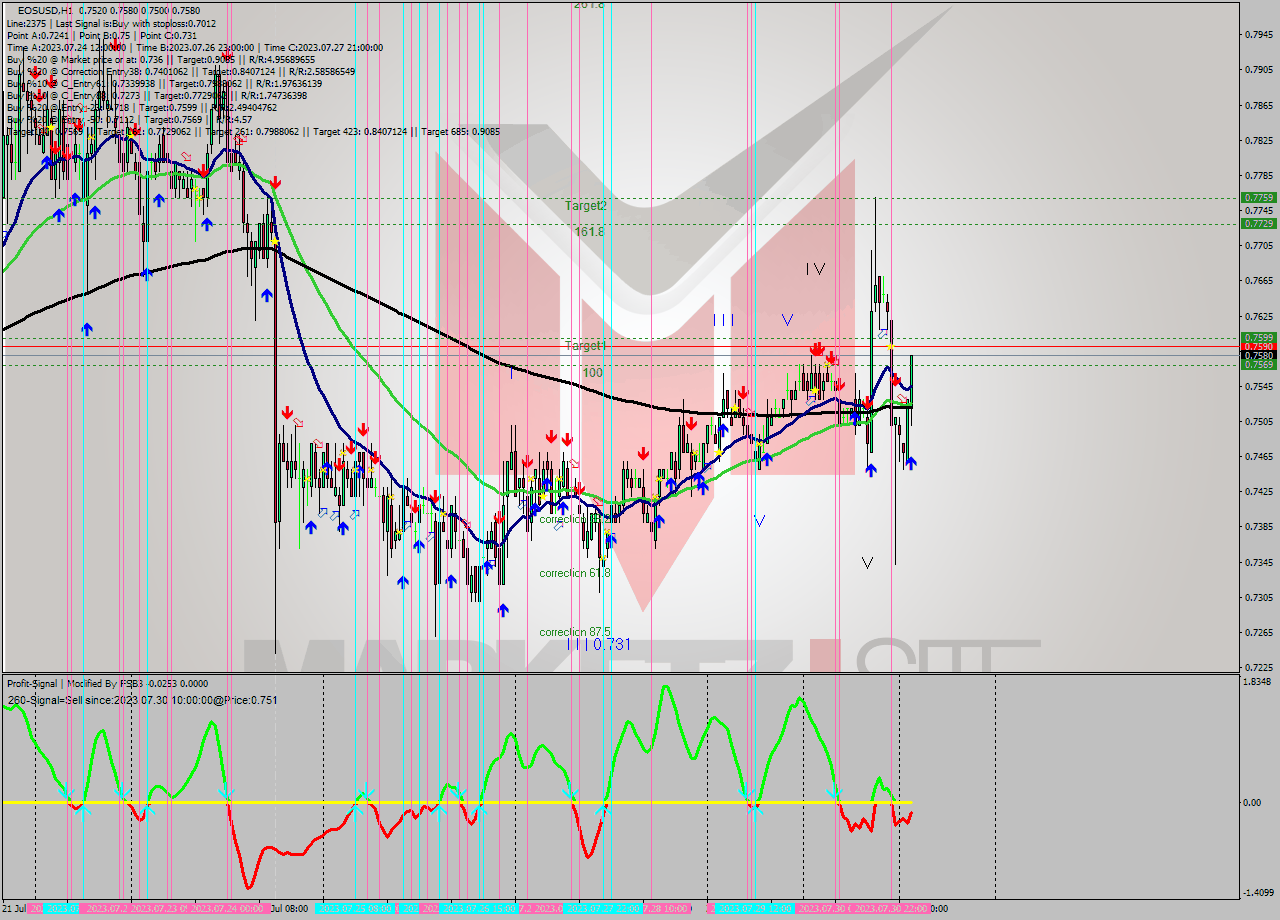
Task: Click the '21 Jul' time axis label
Action: (x=16, y=909)
